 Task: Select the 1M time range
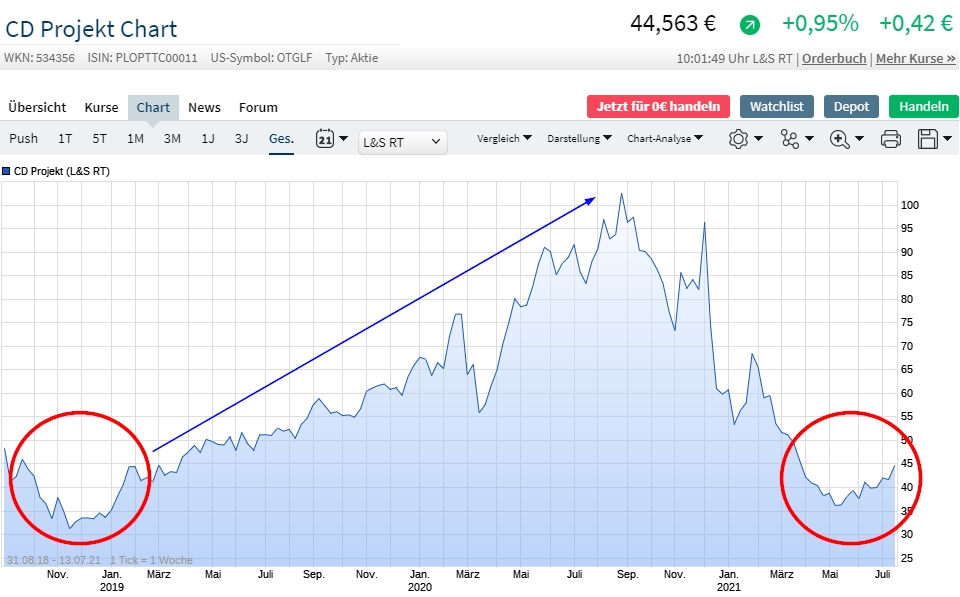coord(135,139)
